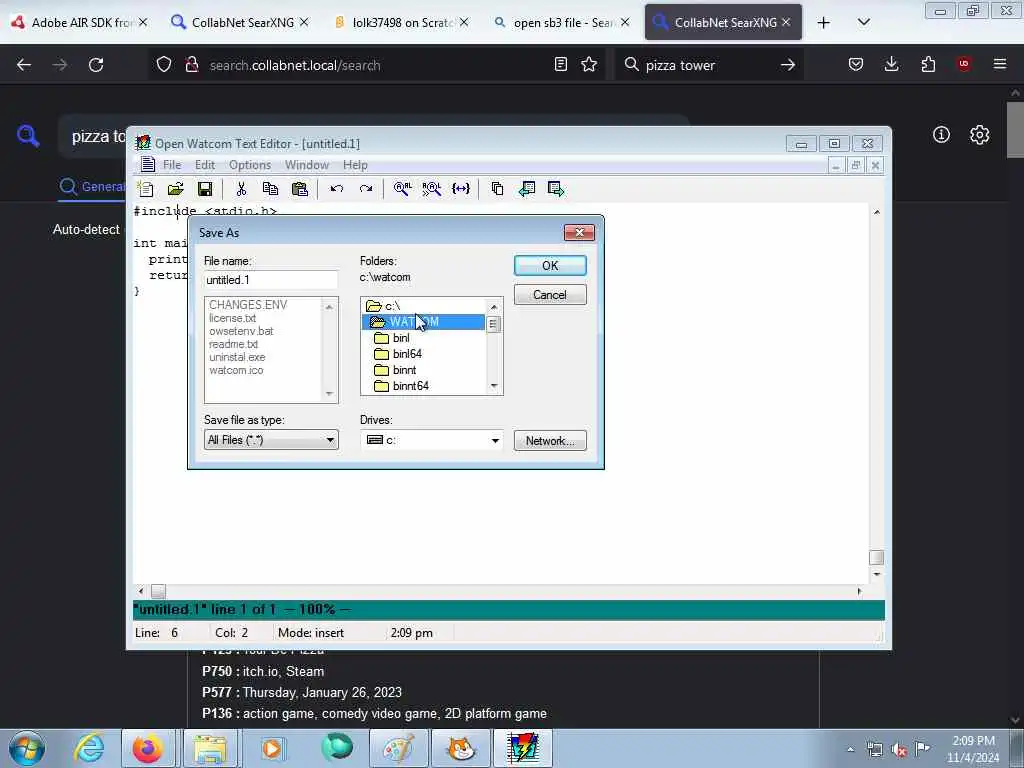Switch to open sb3 file search tab
Viewport: 1024px width, 768px height.
pyautogui.click(x=562, y=22)
